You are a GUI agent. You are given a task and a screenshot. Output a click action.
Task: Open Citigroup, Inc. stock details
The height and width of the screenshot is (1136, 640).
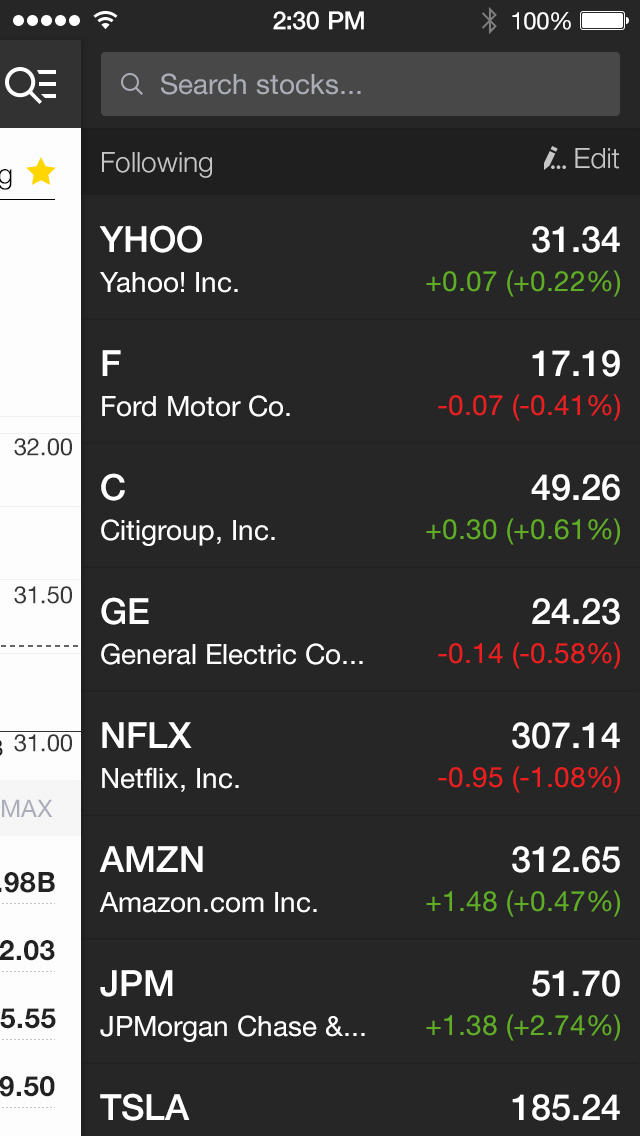(360, 506)
